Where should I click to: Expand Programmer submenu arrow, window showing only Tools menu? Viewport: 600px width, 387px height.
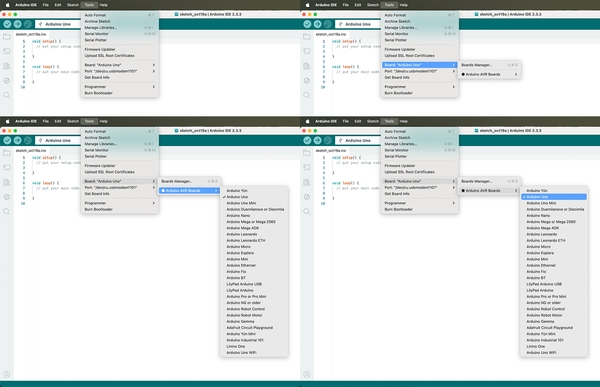pyautogui.click(x=153, y=87)
